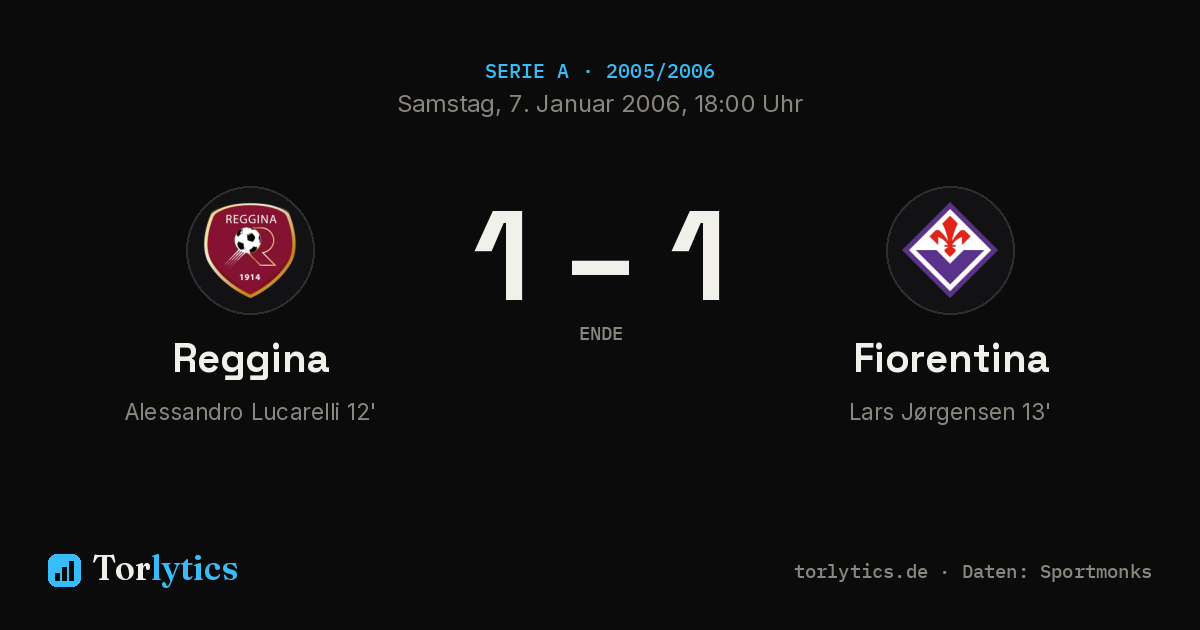Click the red fleur-de-lis on Fiorentina's crest
Image resolution: width=1200 pixels, height=630 pixels.
click(949, 236)
